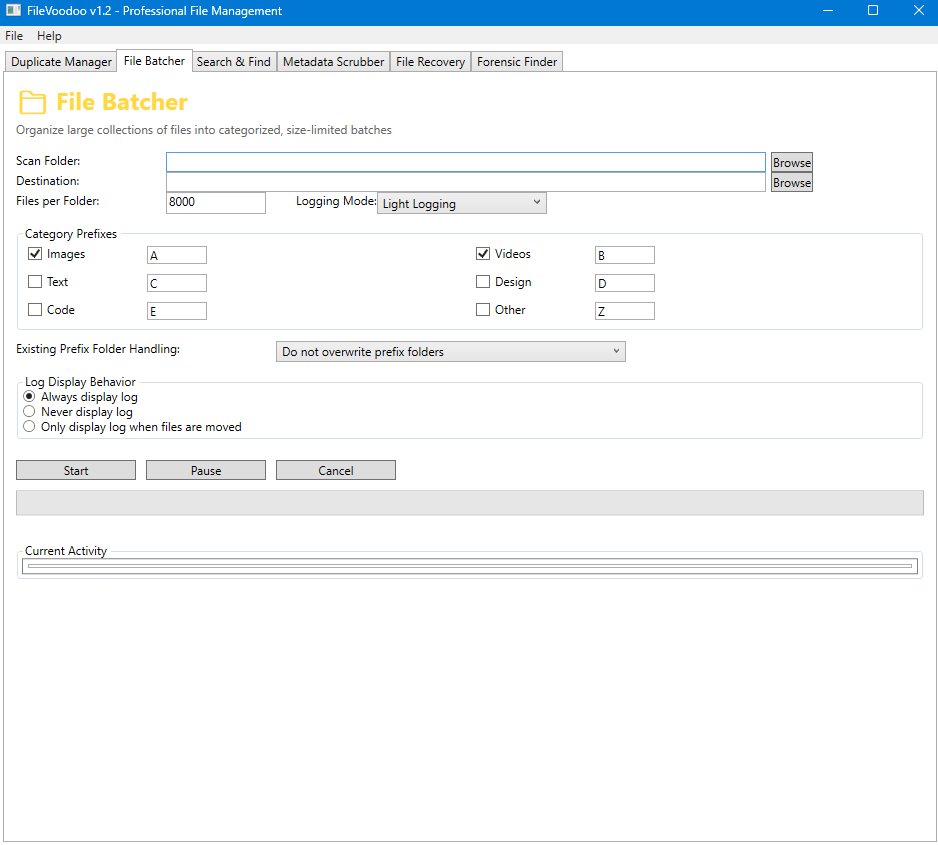Viewport: 938px width, 845px height.
Task: Open the Forensic Finder tab
Action: pos(516,61)
